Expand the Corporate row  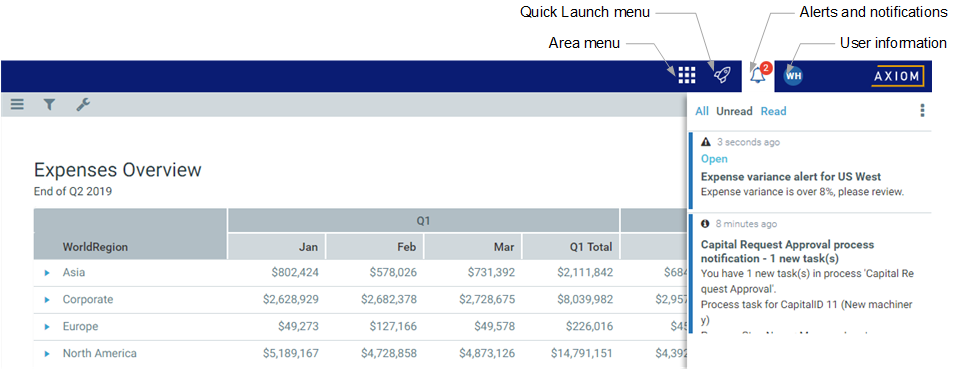coord(47,300)
